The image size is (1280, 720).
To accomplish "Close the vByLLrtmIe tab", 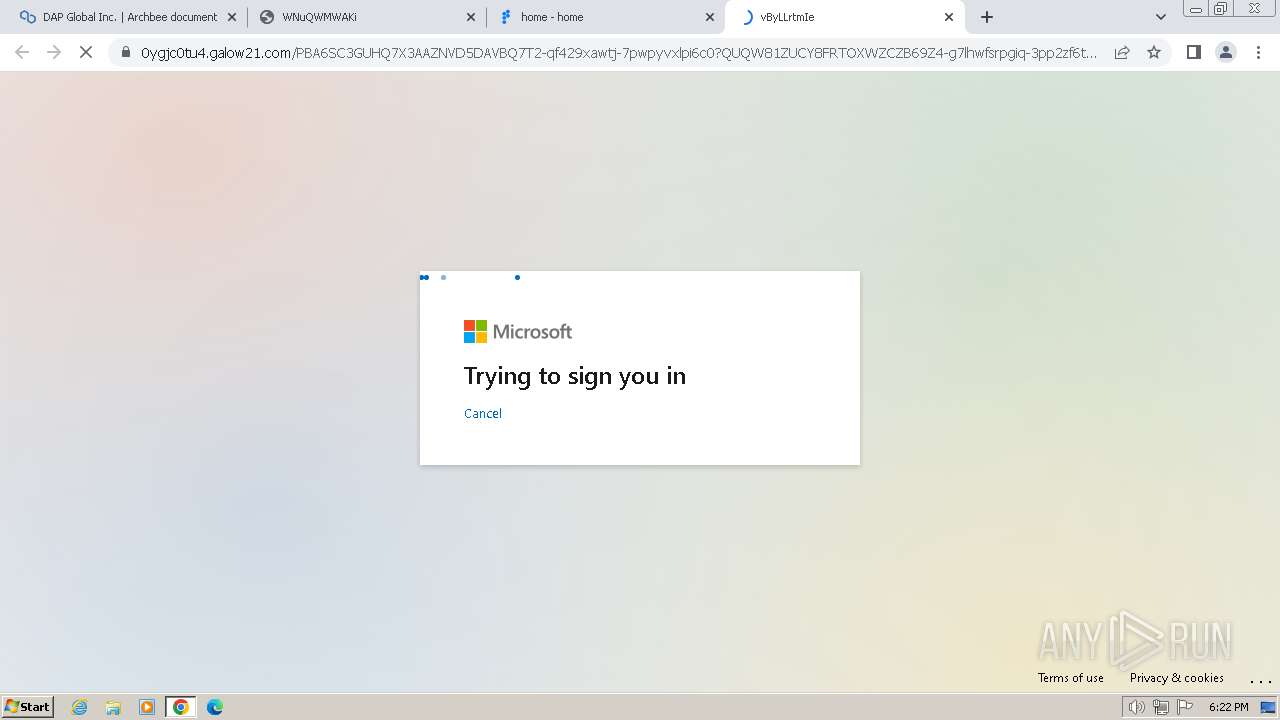I will click(x=949, y=17).
